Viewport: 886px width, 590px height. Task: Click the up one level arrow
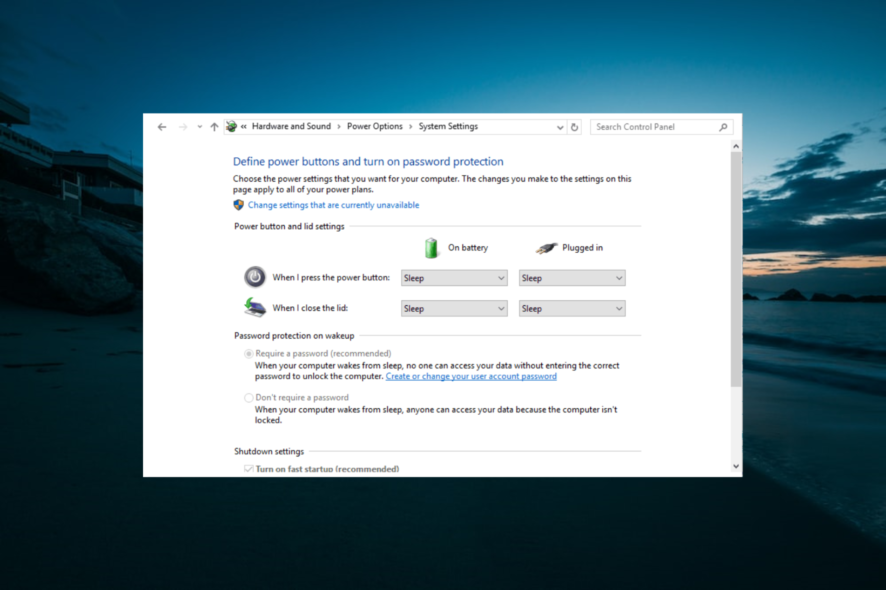pos(214,127)
